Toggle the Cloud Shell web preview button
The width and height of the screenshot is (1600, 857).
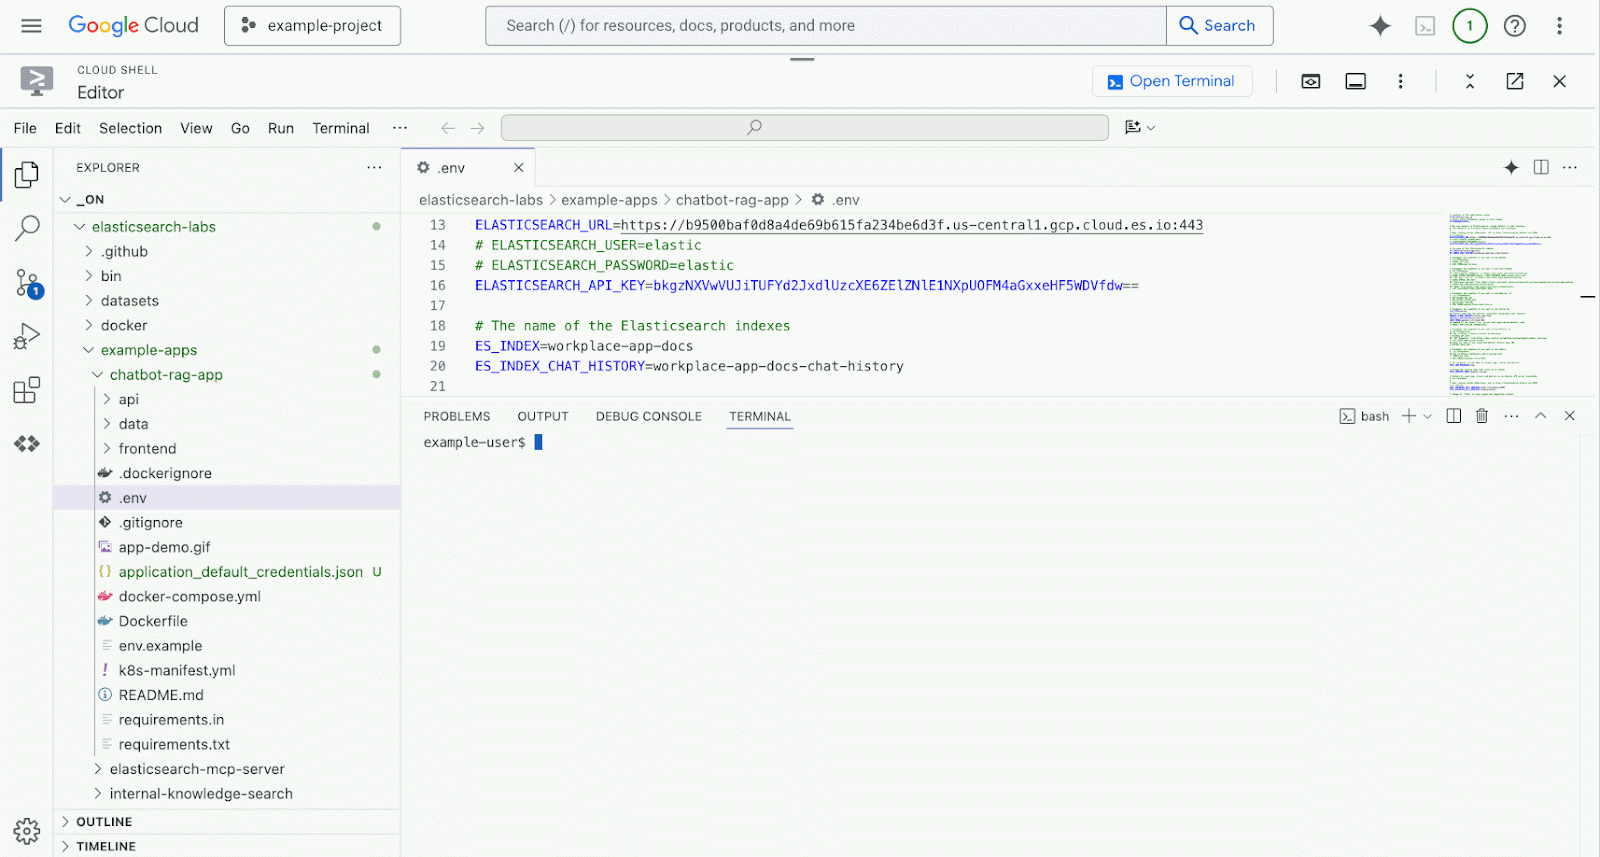point(1311,82)
